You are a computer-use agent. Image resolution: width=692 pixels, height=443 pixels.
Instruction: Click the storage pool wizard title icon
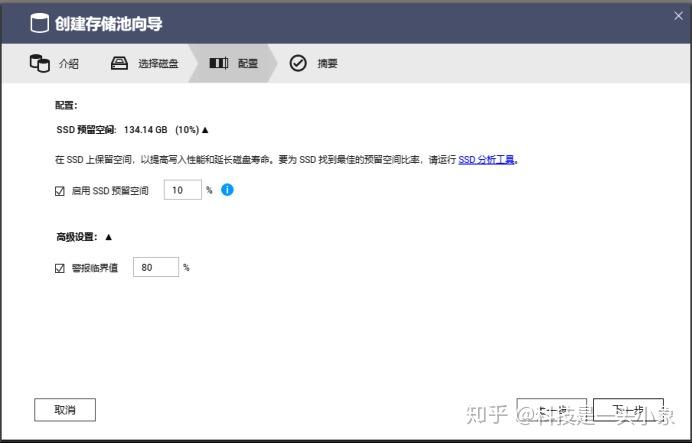(39, 23)
